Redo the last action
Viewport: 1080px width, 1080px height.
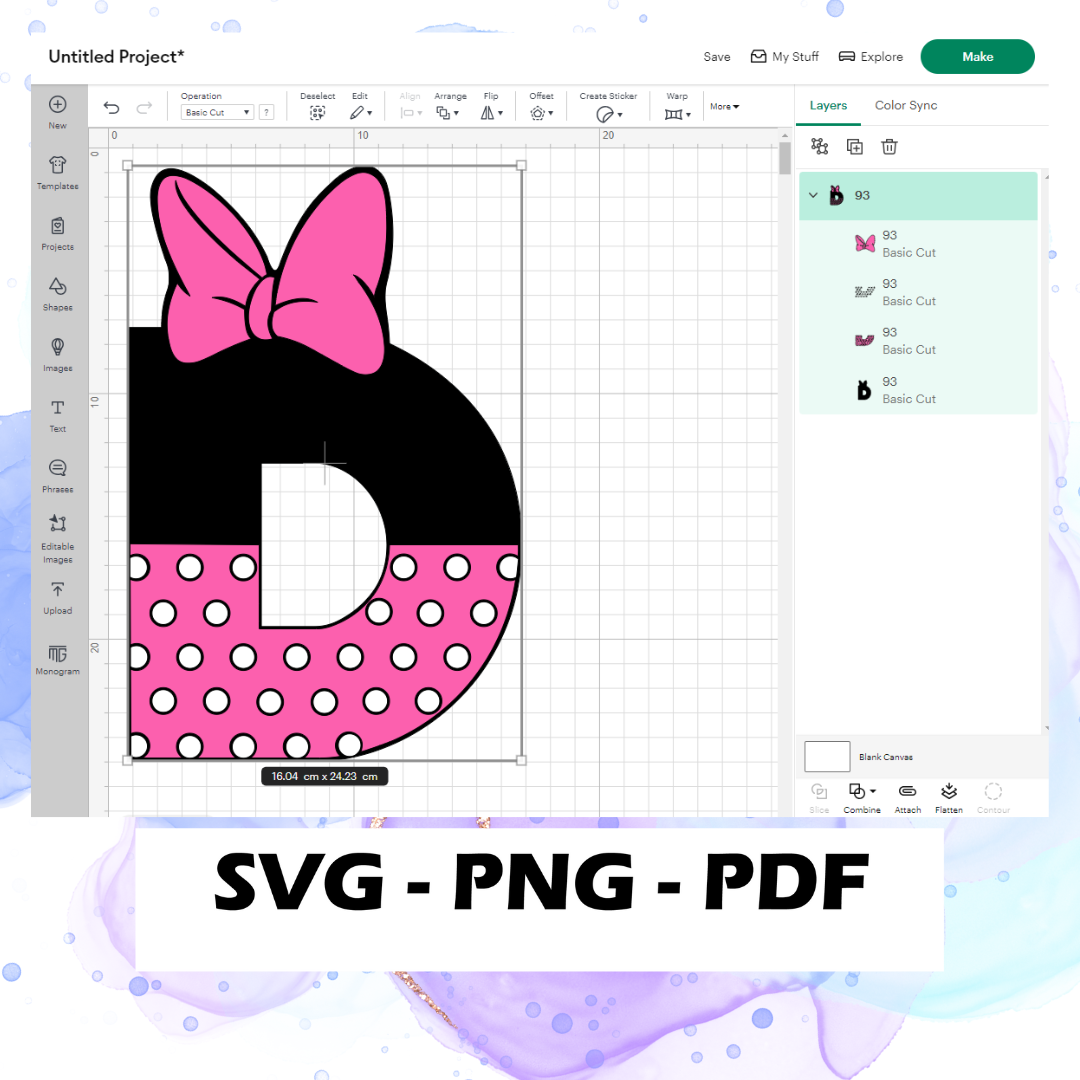click(x=144, y=107)
